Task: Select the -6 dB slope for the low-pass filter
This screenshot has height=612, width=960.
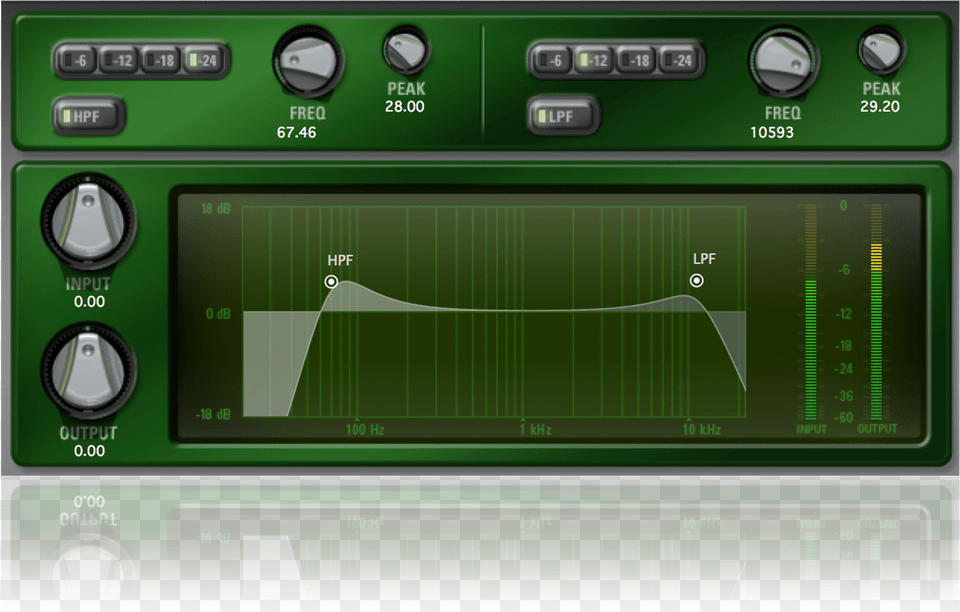Action: click(x=549, y=60)
